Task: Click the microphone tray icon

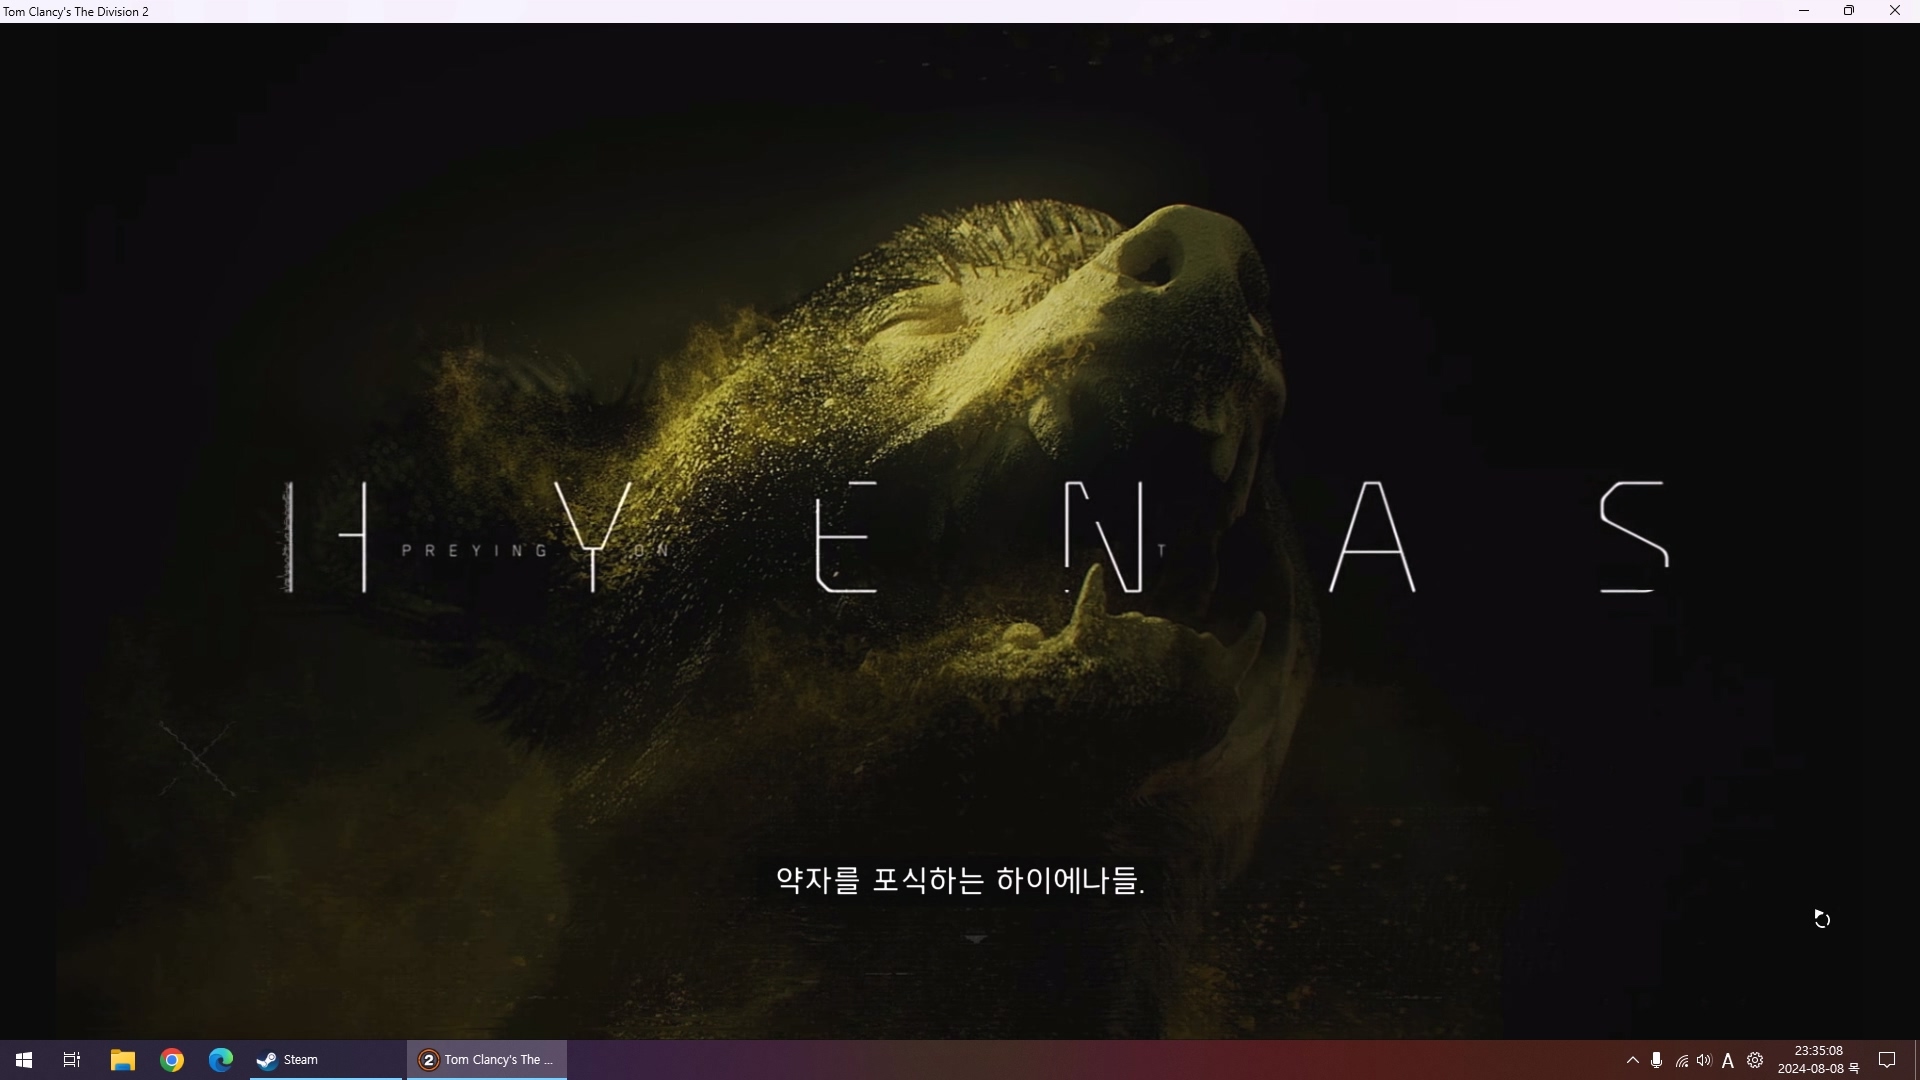Action: coord(1657,1060)
